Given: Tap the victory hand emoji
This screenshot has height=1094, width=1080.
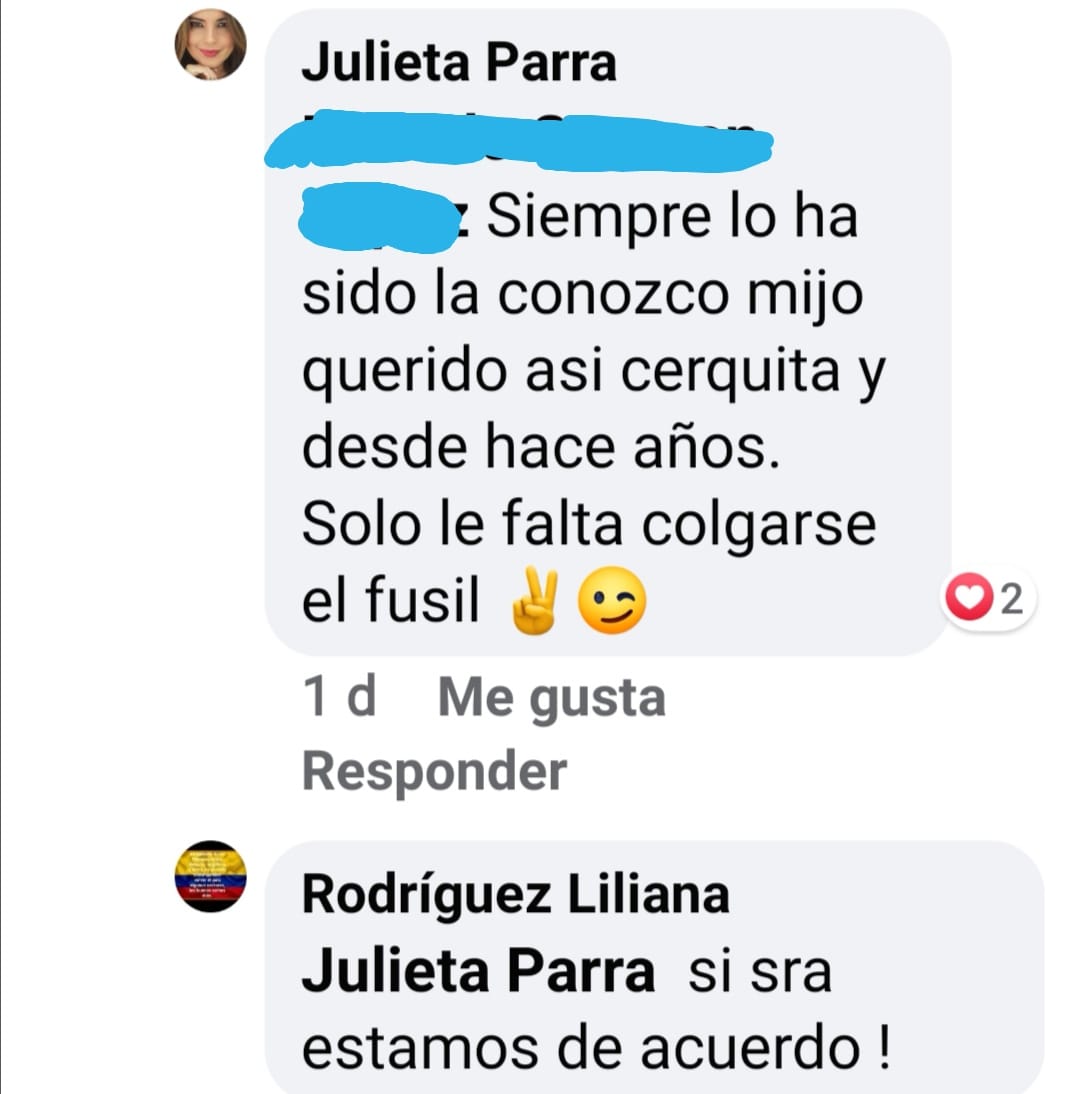Looking at the screenshot, I should click(534, 601).
